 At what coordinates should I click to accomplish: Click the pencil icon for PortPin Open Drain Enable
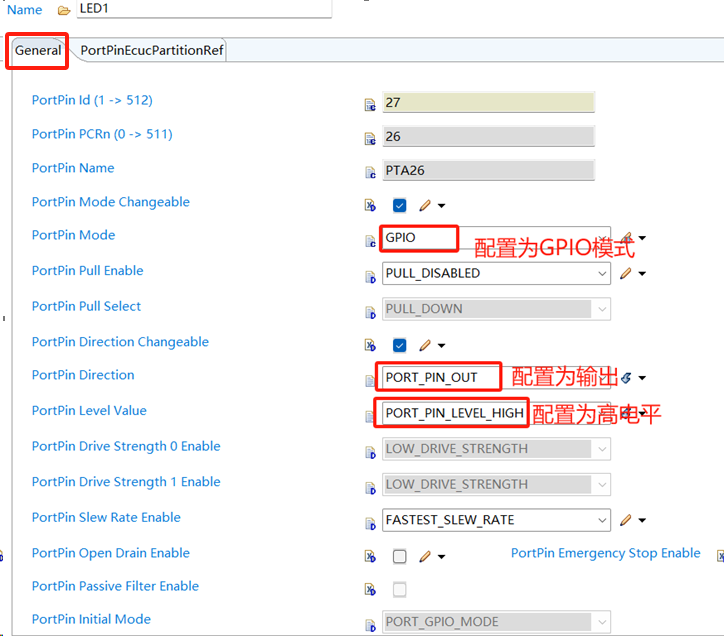[425, 557]
